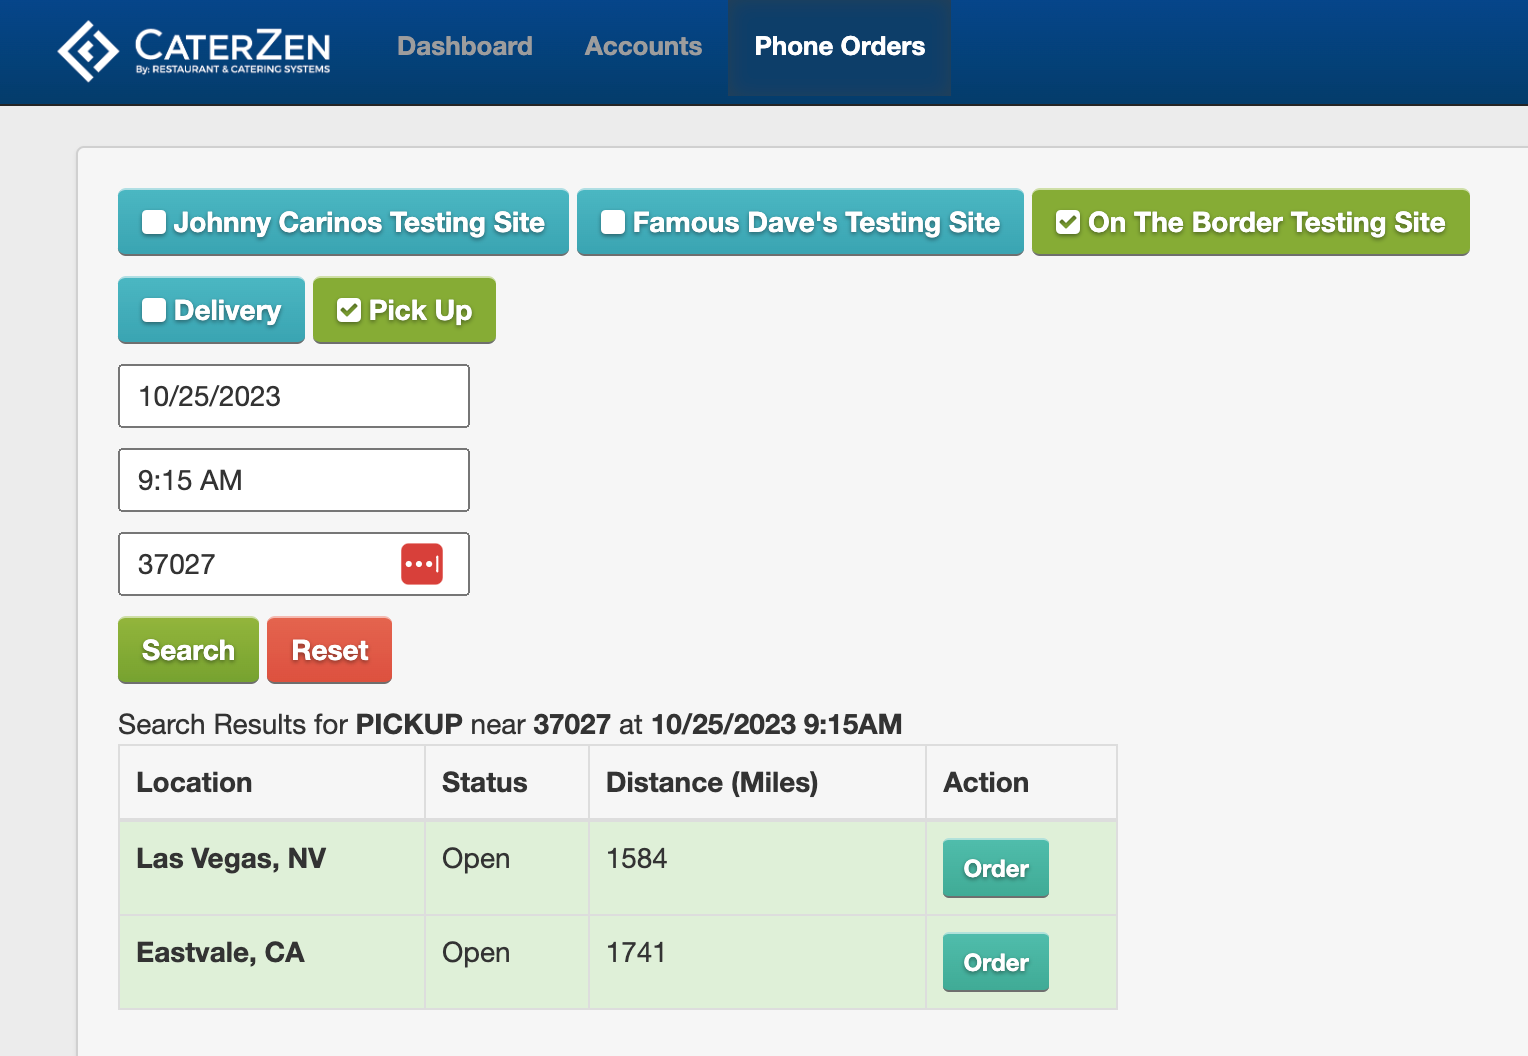Click Order for Eastvale, CA
Image resolution: width=1528 pixels, height=1056 pixels.
pyautogui.click(x=996, y=962)
